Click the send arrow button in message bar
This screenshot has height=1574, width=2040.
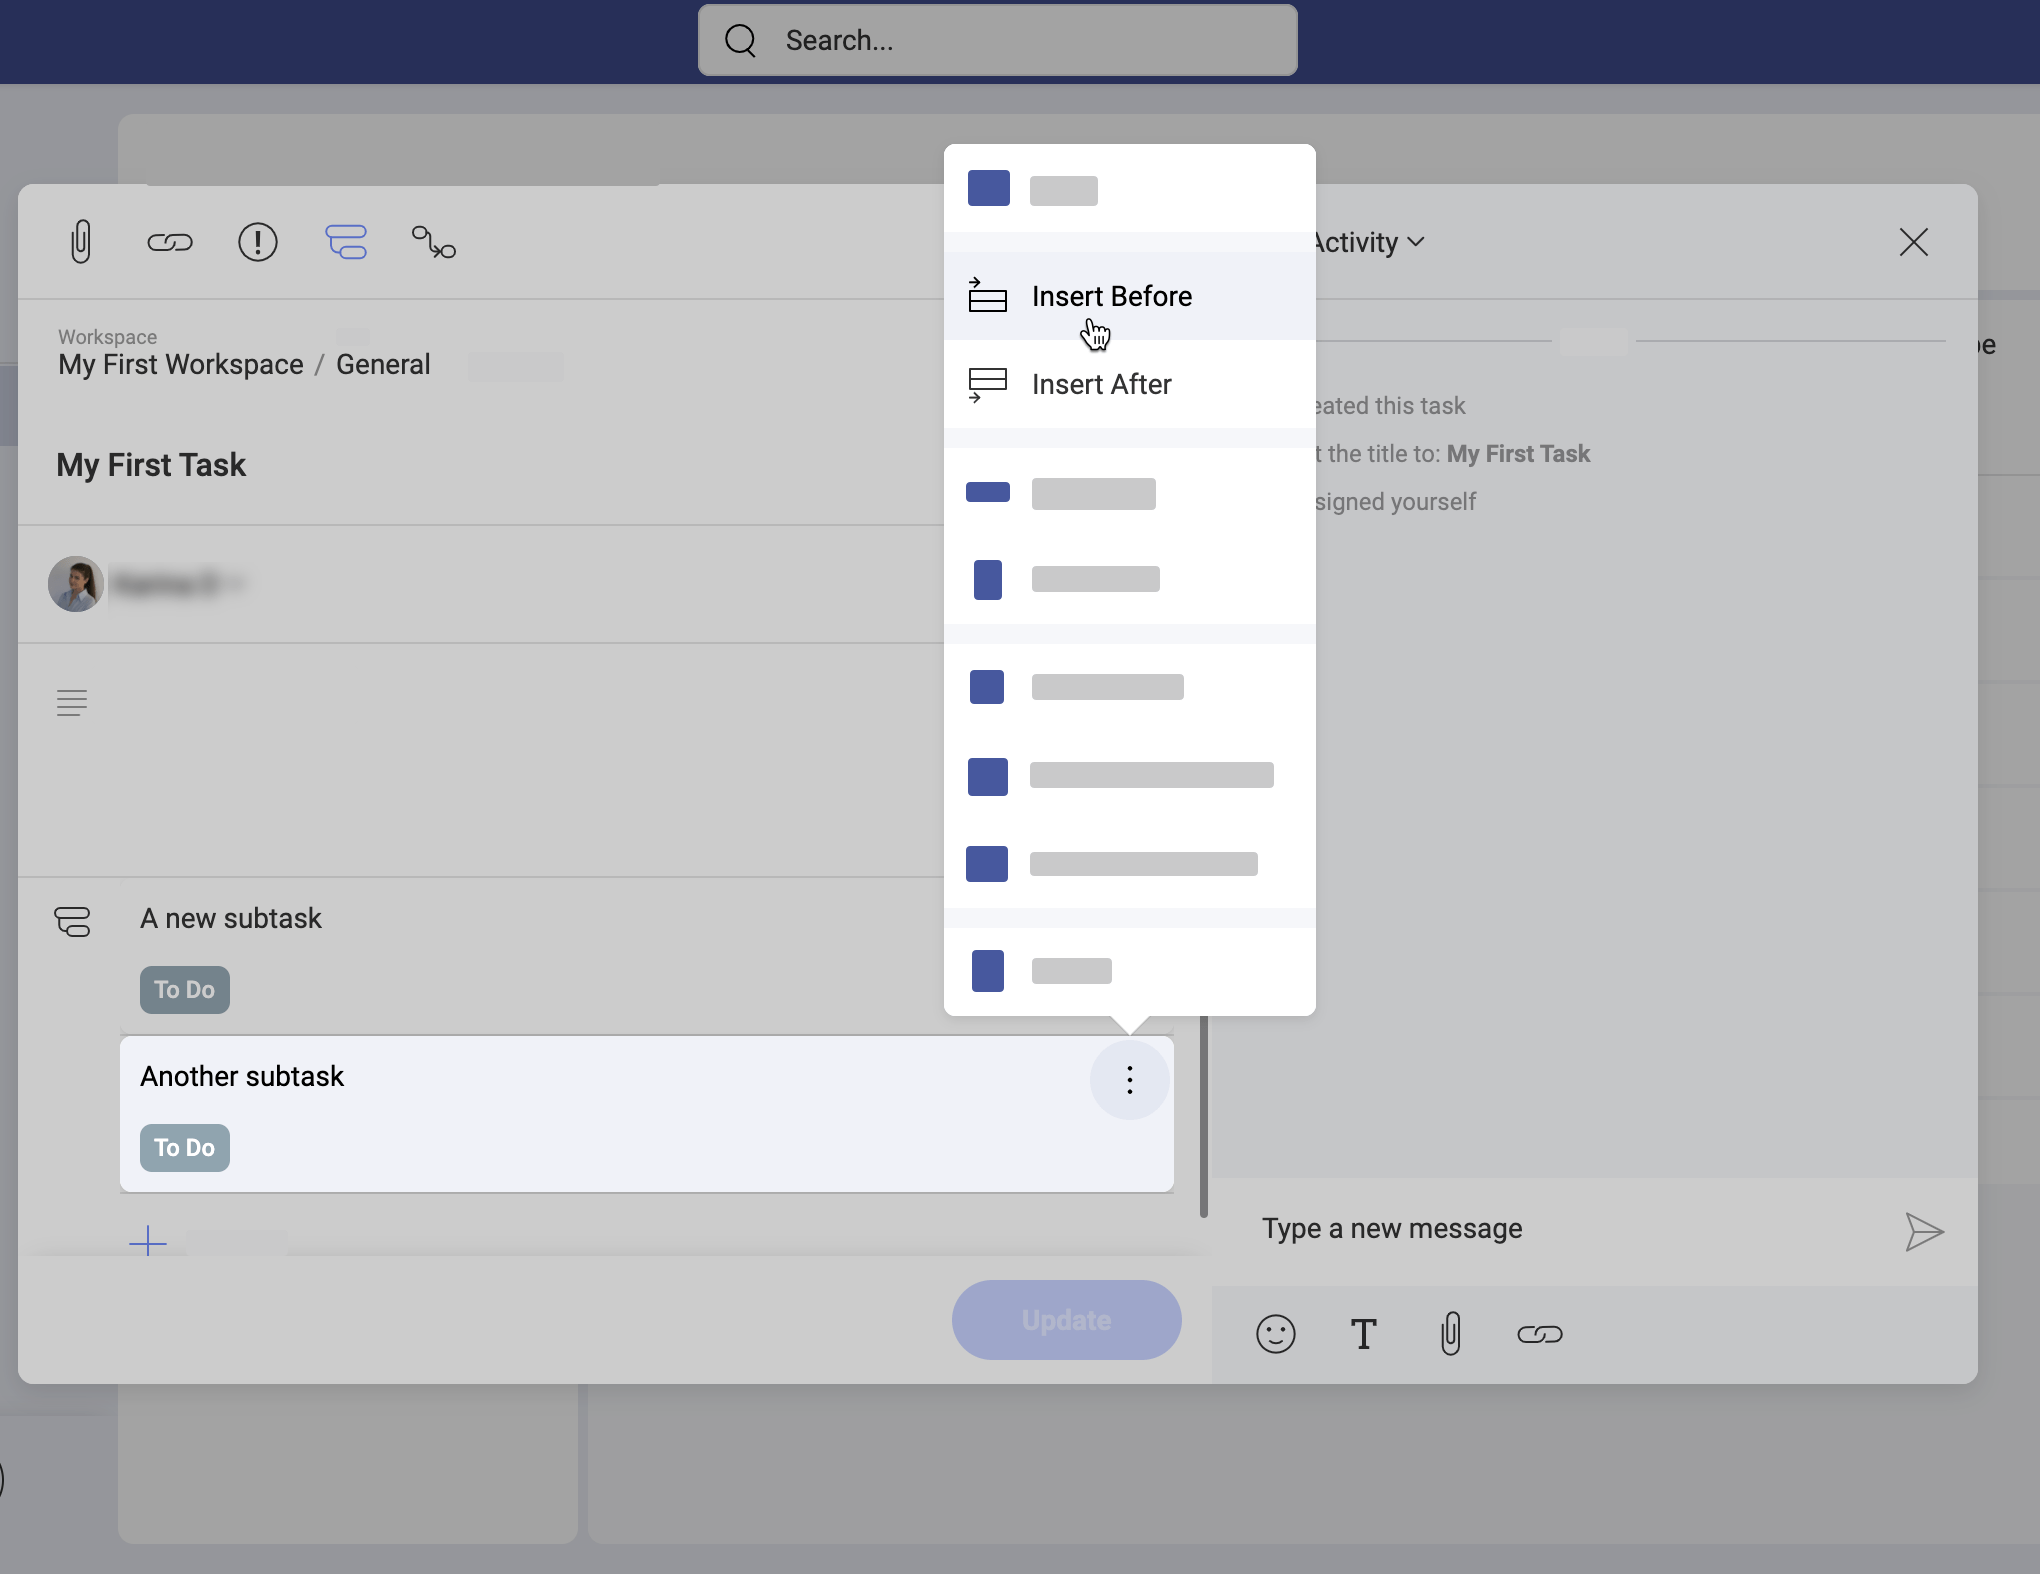pyautogui.click(x=1921, y=1228)
